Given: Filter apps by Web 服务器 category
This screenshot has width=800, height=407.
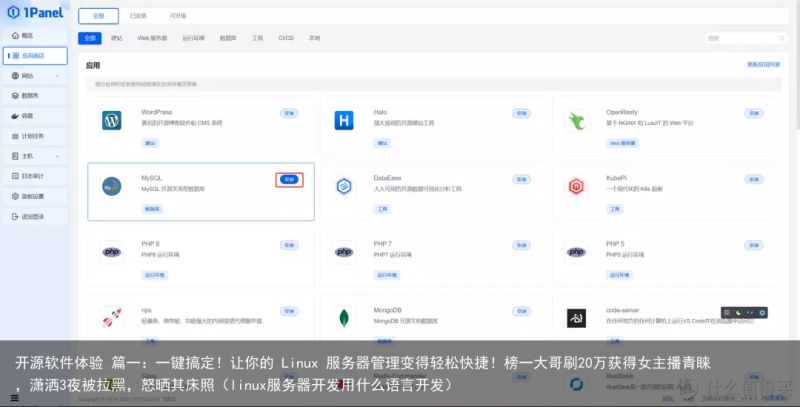Looking at the screenshot, I should click(x=152, y=38).
